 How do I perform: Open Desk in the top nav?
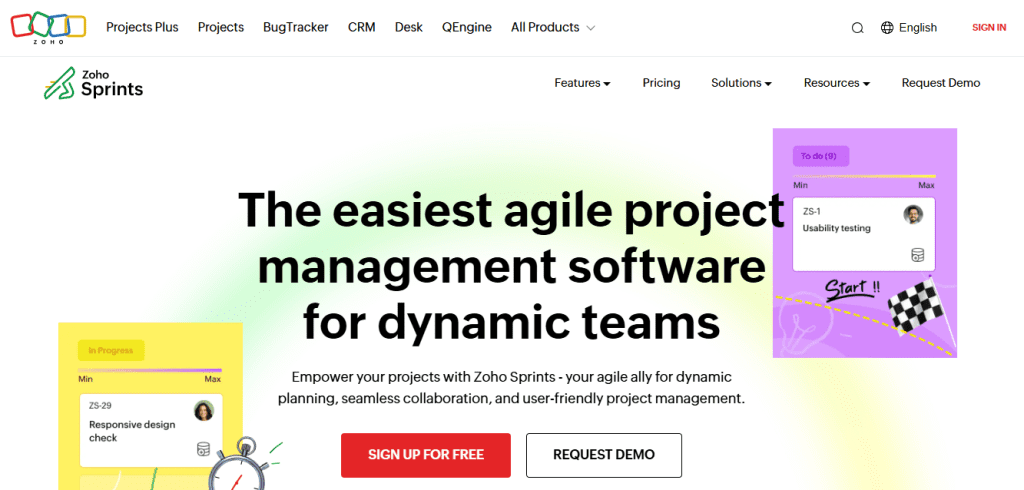(x=409, y=27)
